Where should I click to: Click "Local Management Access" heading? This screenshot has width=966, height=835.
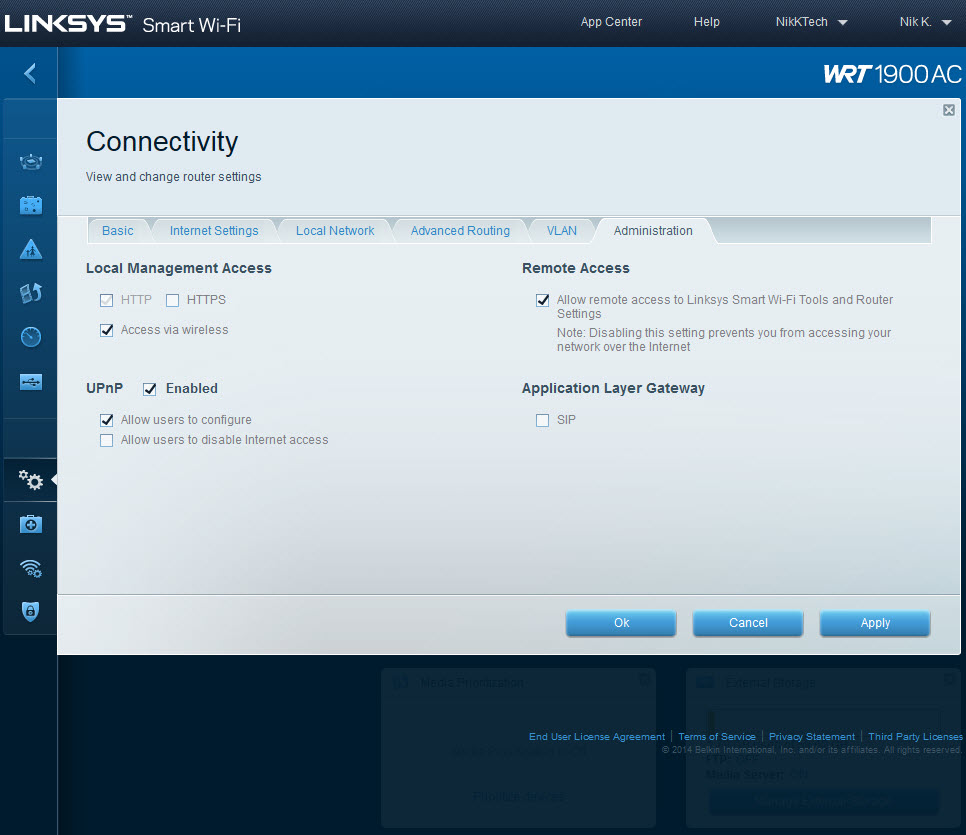[x=179, y=268]
